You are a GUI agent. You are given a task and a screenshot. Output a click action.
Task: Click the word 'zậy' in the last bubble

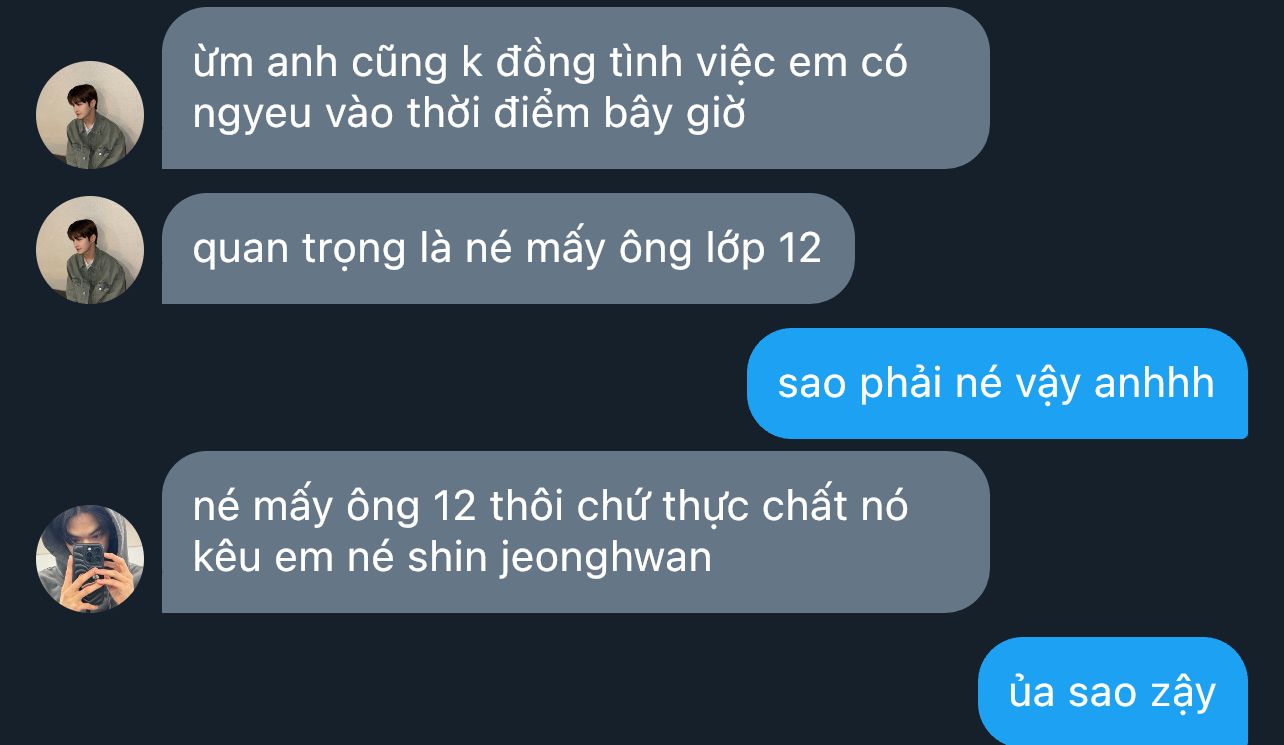point(1181,693)
